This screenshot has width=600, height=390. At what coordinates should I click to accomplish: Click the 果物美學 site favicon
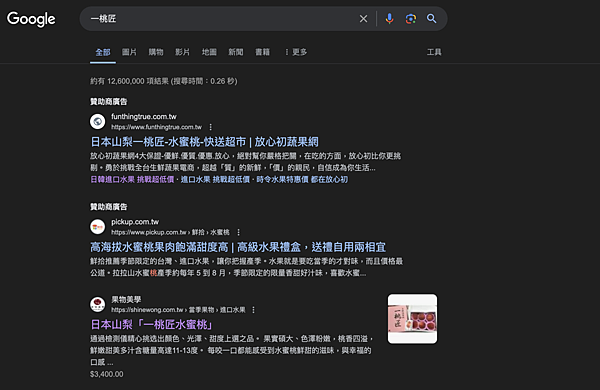98,304
